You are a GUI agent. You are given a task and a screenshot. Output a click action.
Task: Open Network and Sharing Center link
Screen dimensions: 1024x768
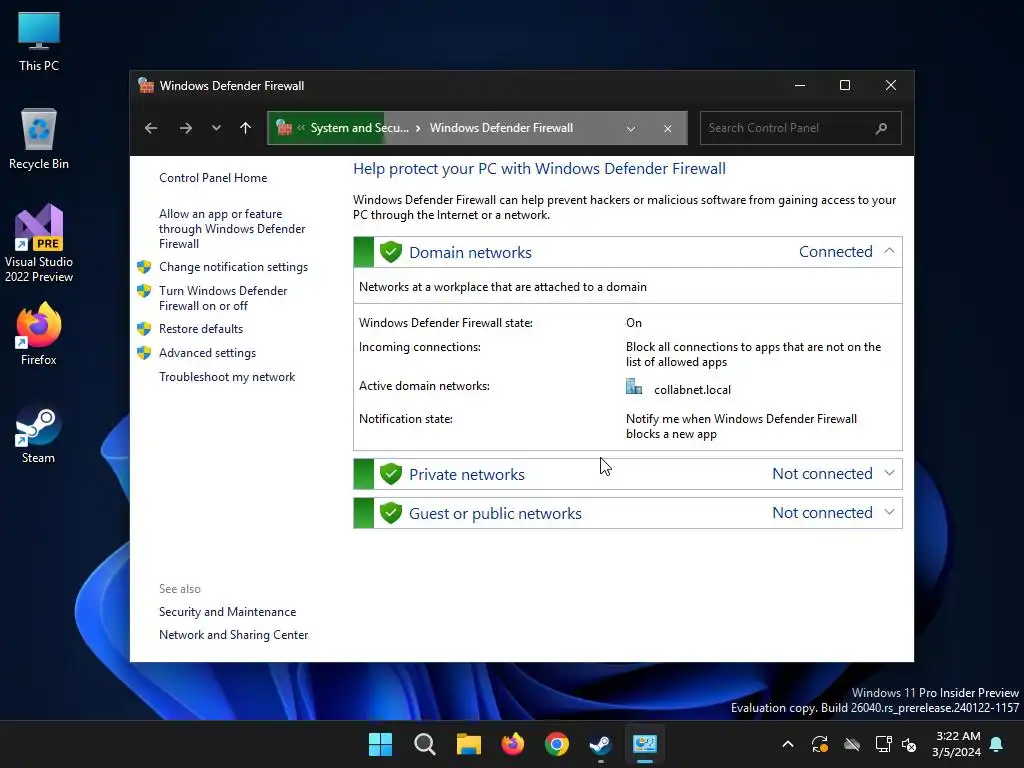[233, 635]
